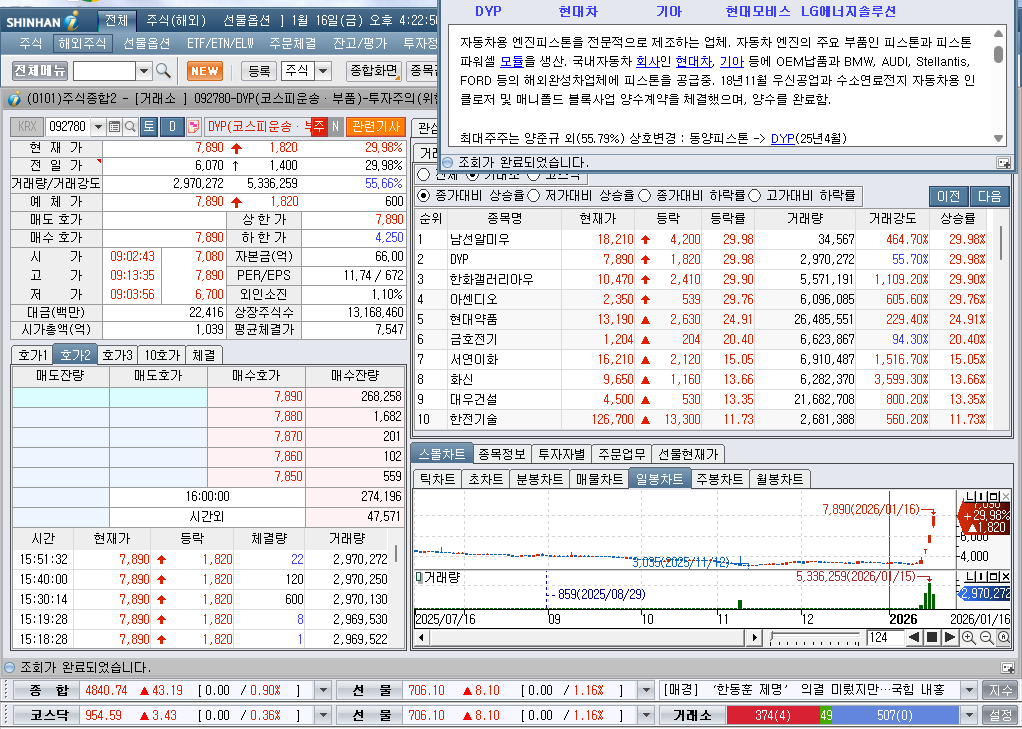The width and height of the screenshot is (1022, 729).
Task: Click the magnifier search icon beside 전체메뉴 box
Action: pos(163,70)
